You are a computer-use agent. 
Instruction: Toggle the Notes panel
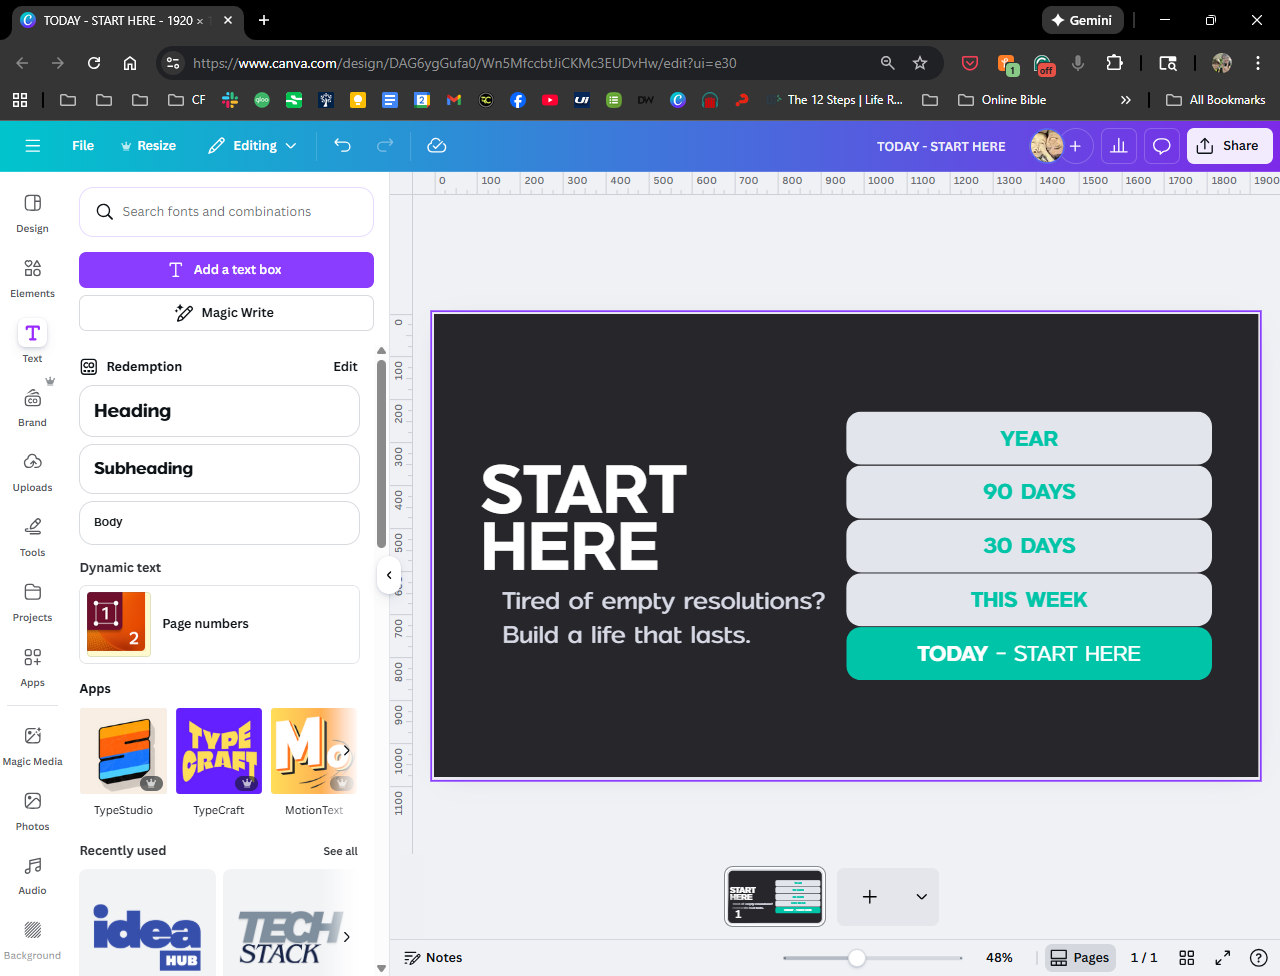tap(433, 957)
